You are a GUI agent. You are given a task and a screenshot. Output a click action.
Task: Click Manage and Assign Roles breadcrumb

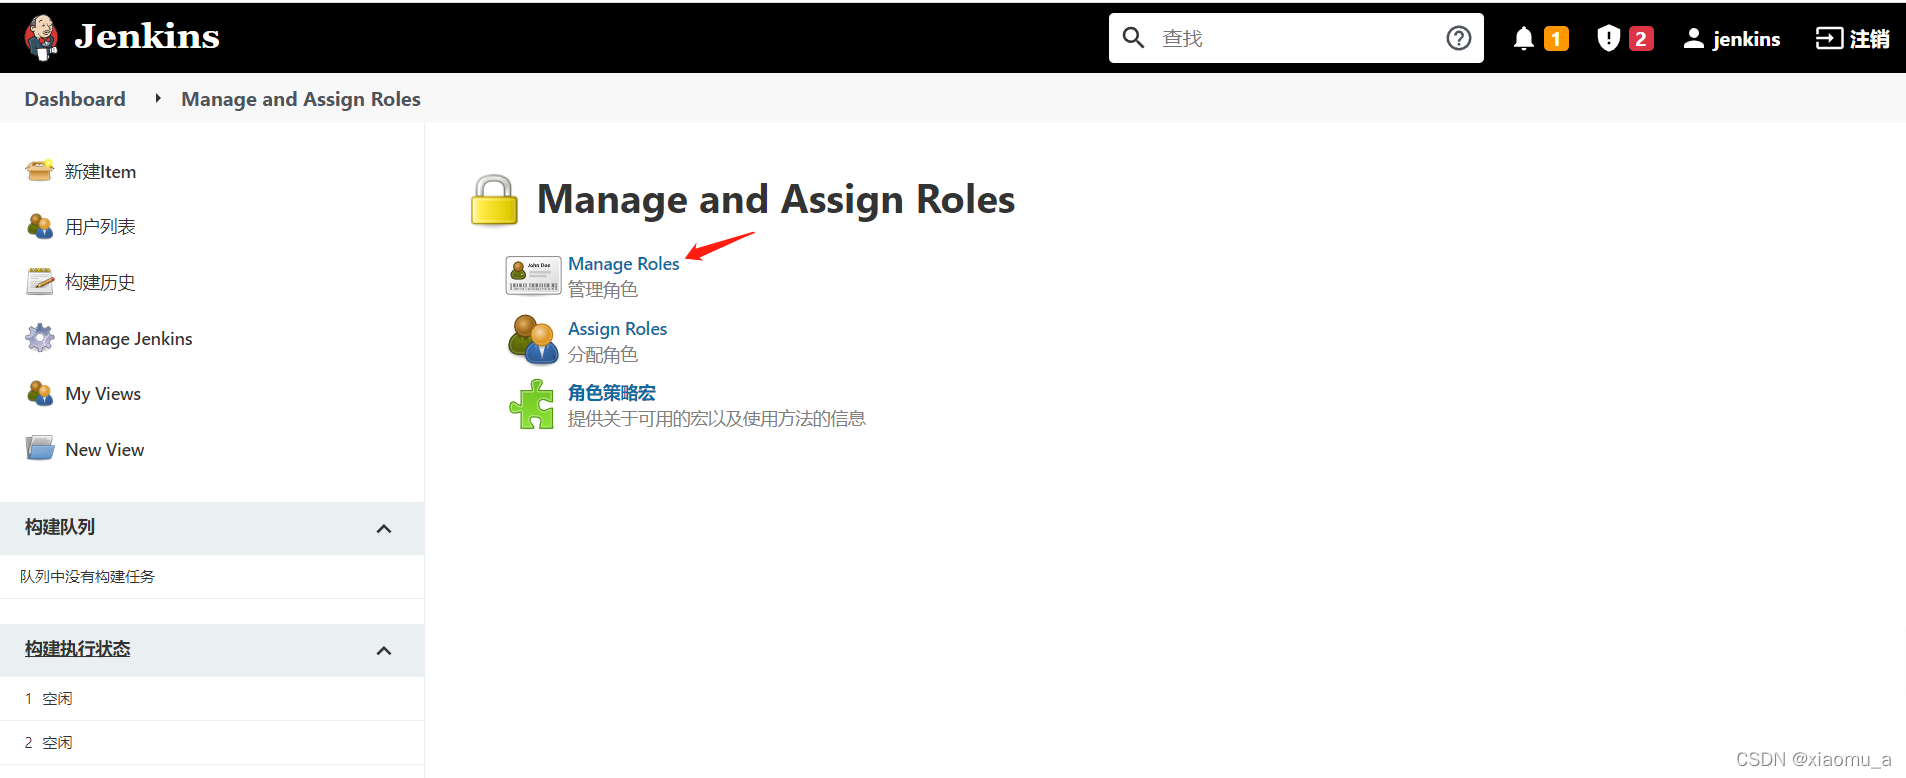click(301, 99)
